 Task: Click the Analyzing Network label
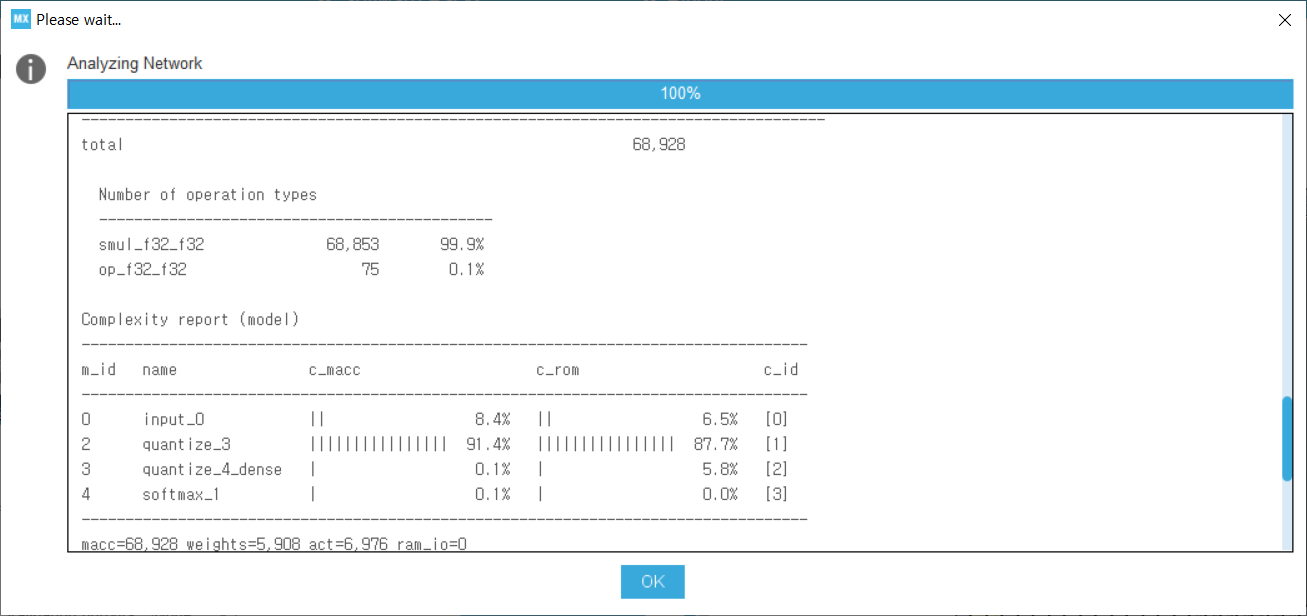pyautogui.click(x=135, y=64)
